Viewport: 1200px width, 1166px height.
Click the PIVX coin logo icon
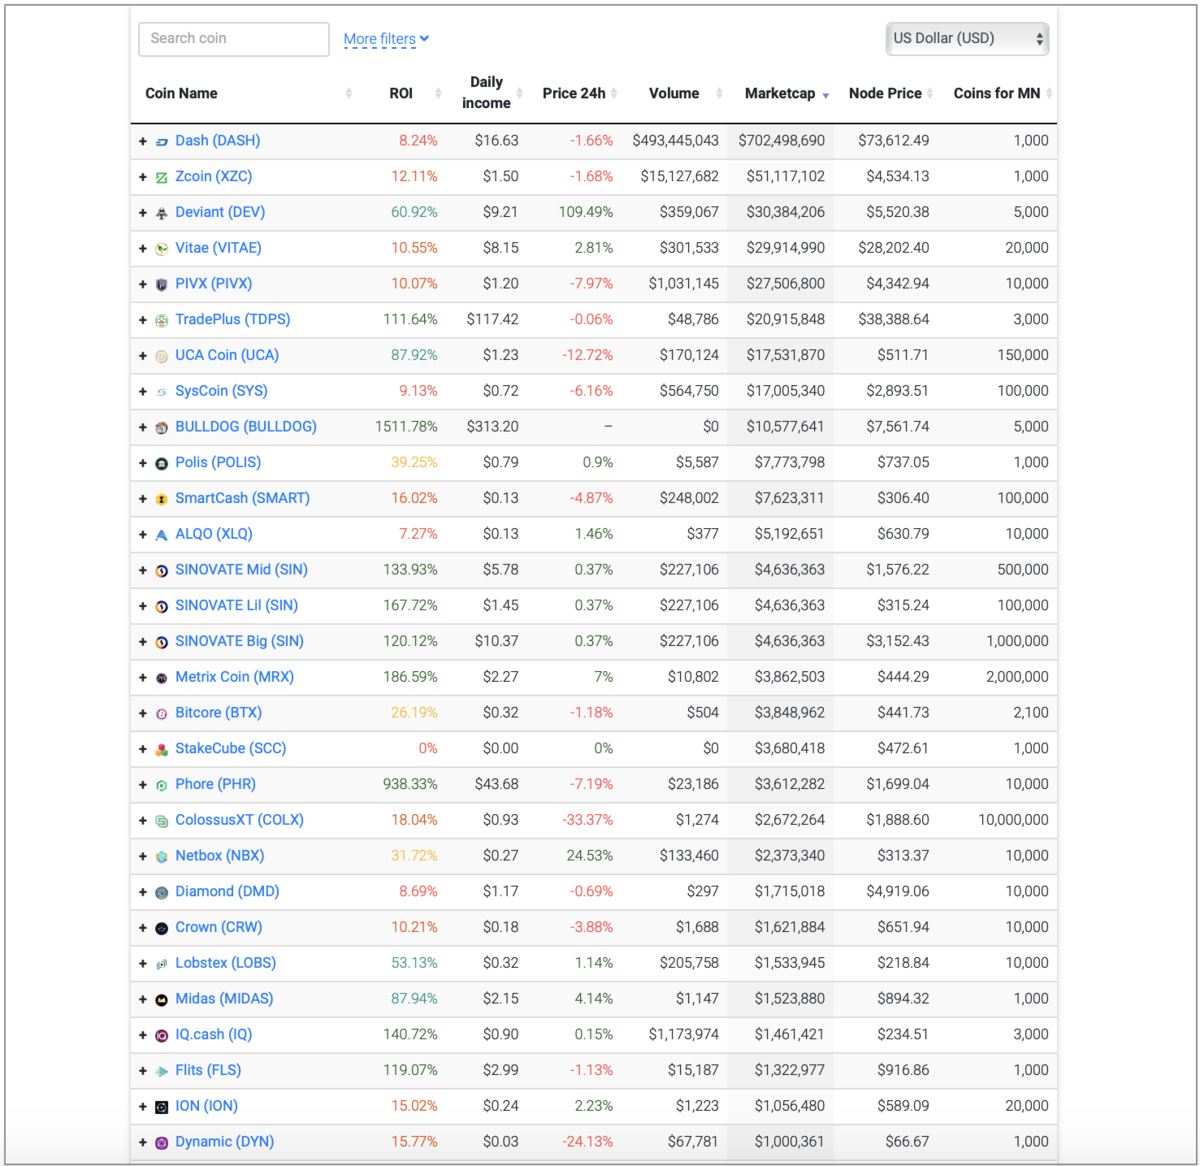[x=161, y=285]
